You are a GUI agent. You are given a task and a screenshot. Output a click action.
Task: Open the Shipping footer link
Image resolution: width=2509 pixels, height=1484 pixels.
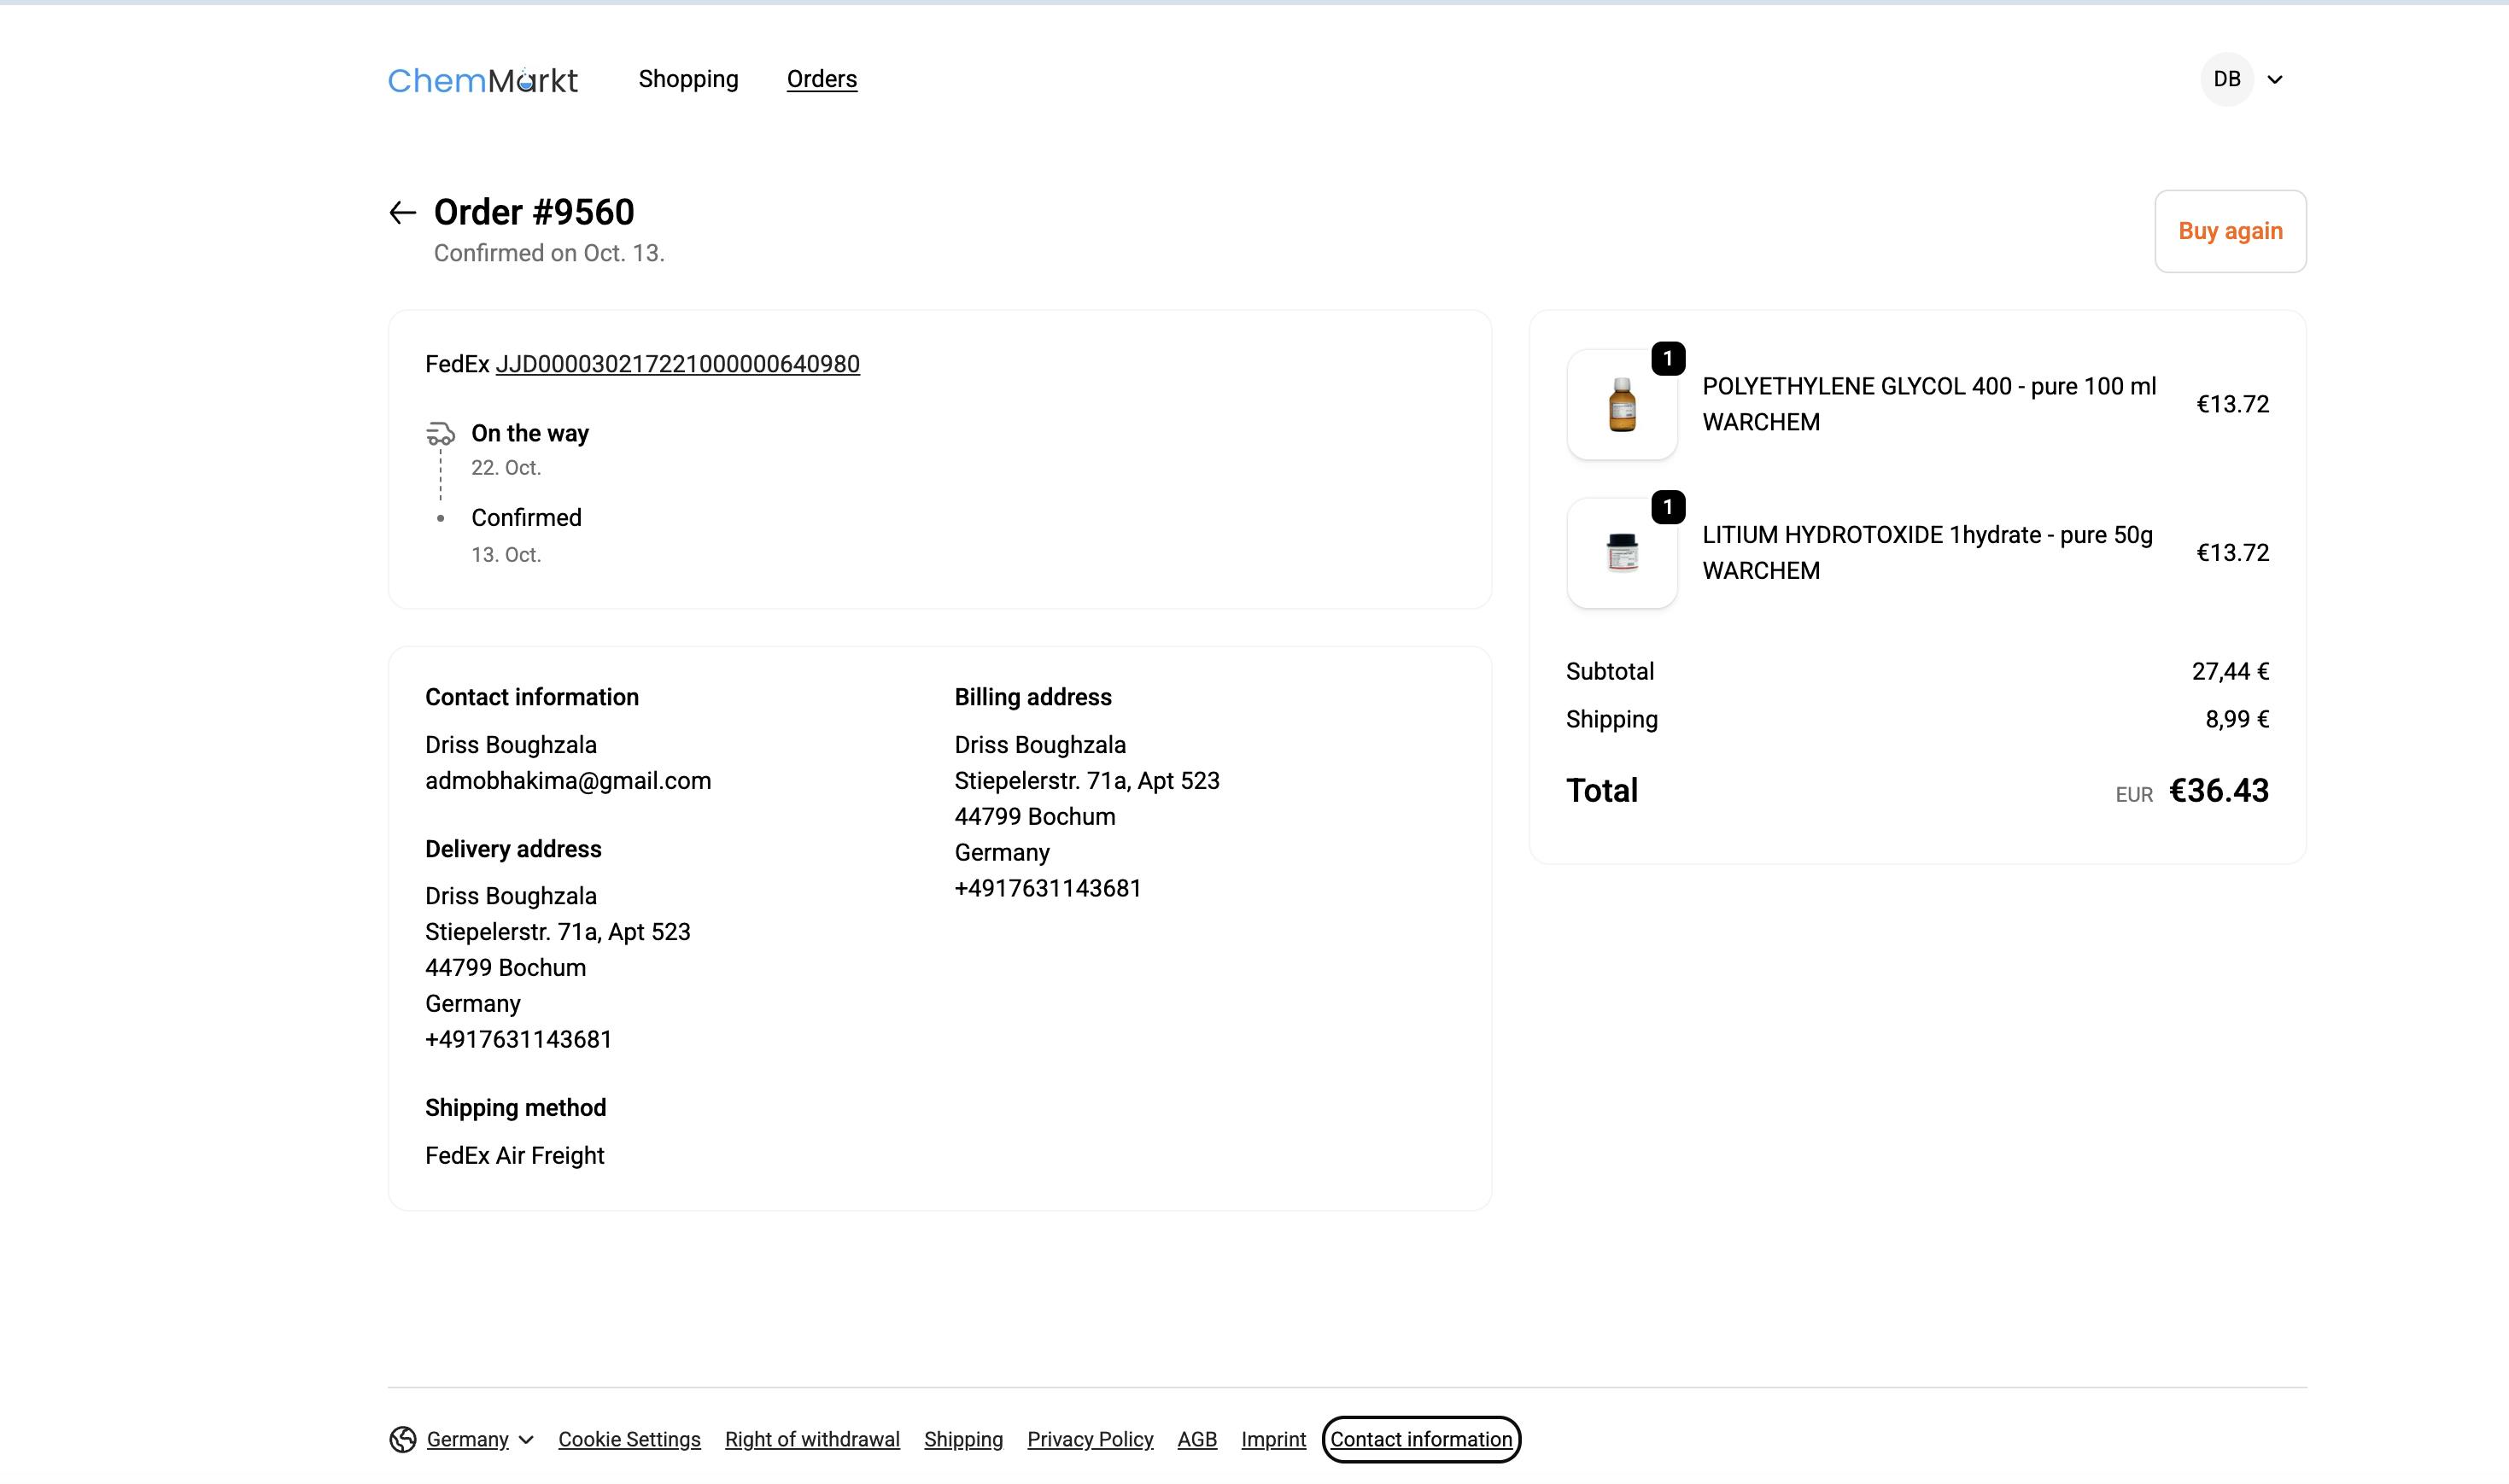coord(963,1439)
